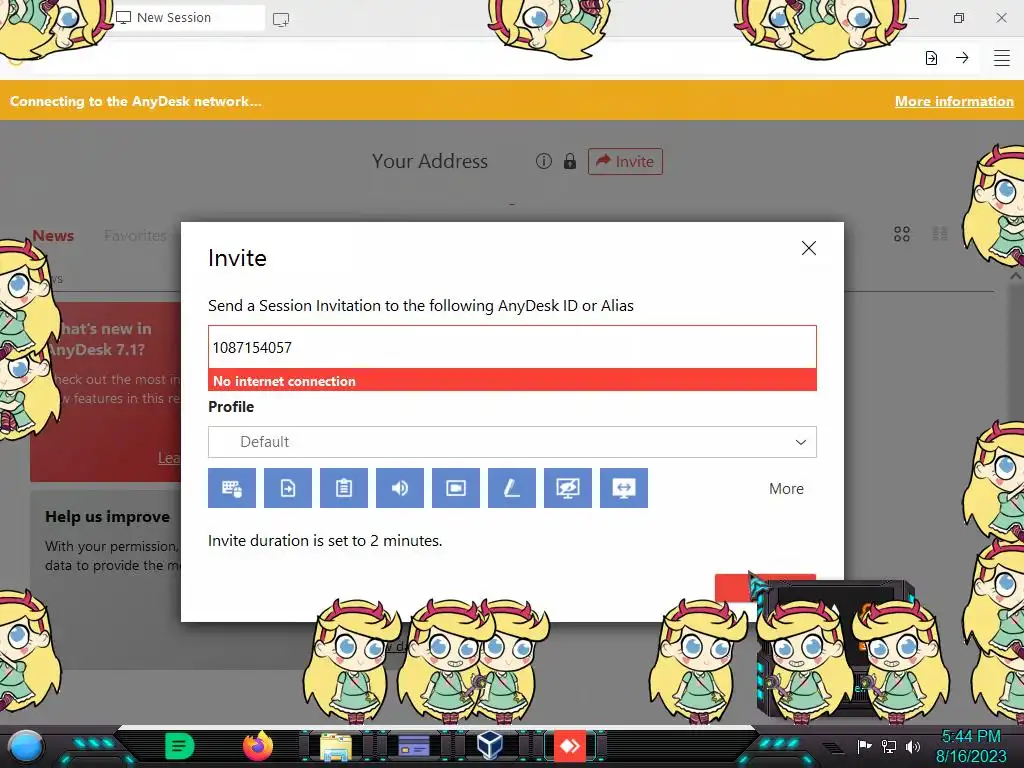This screenshot has height=768, width=1024.
Task: Toggle sound transmission permission
Action: pyautogui.click(x=400, y=488)
